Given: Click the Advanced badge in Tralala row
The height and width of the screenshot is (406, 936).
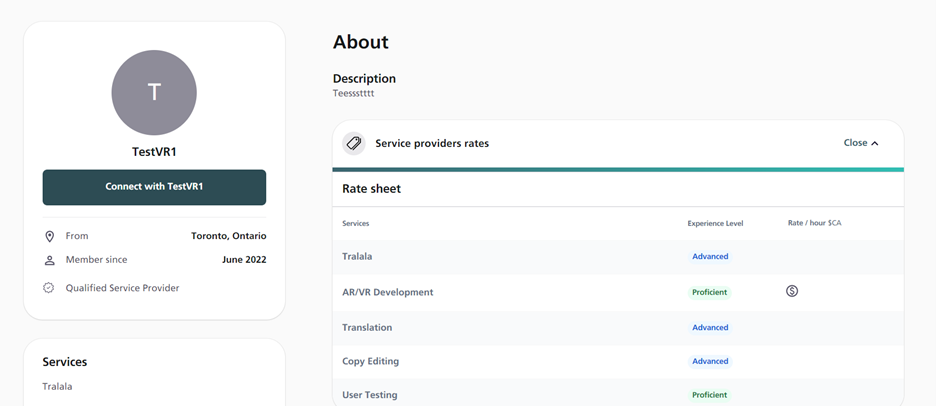Looking at the screenshot, I should point(710,256).
